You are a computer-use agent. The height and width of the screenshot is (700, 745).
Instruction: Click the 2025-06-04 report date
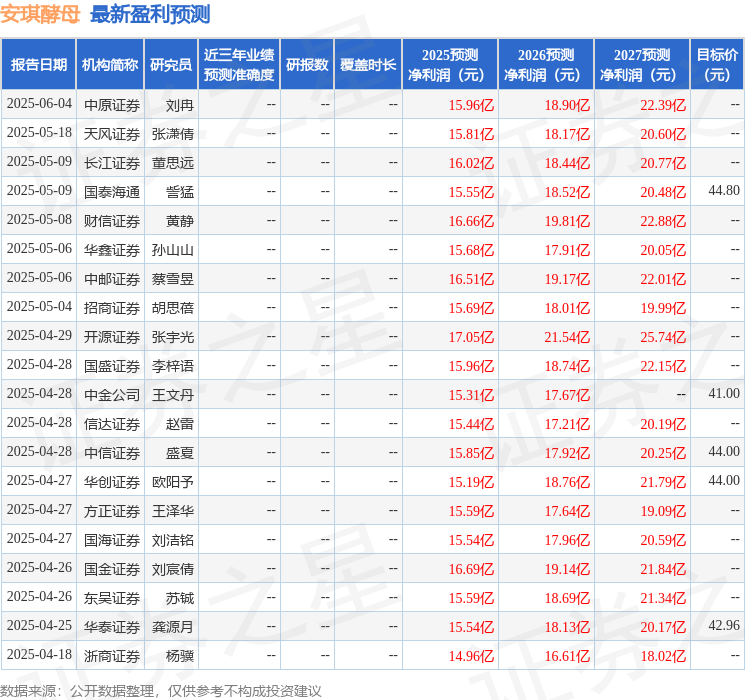point(39,104)
